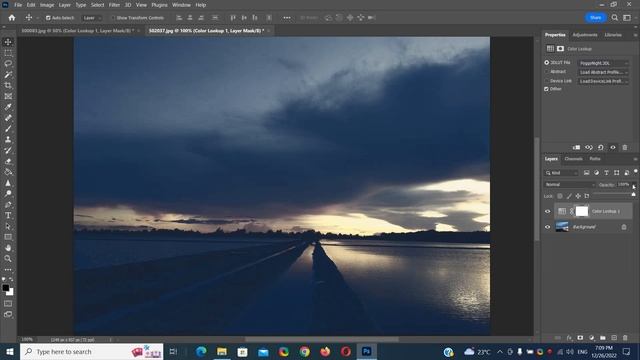
Task: Select the Frame tool
Action: pyautogui.click(x=8, y=96)
